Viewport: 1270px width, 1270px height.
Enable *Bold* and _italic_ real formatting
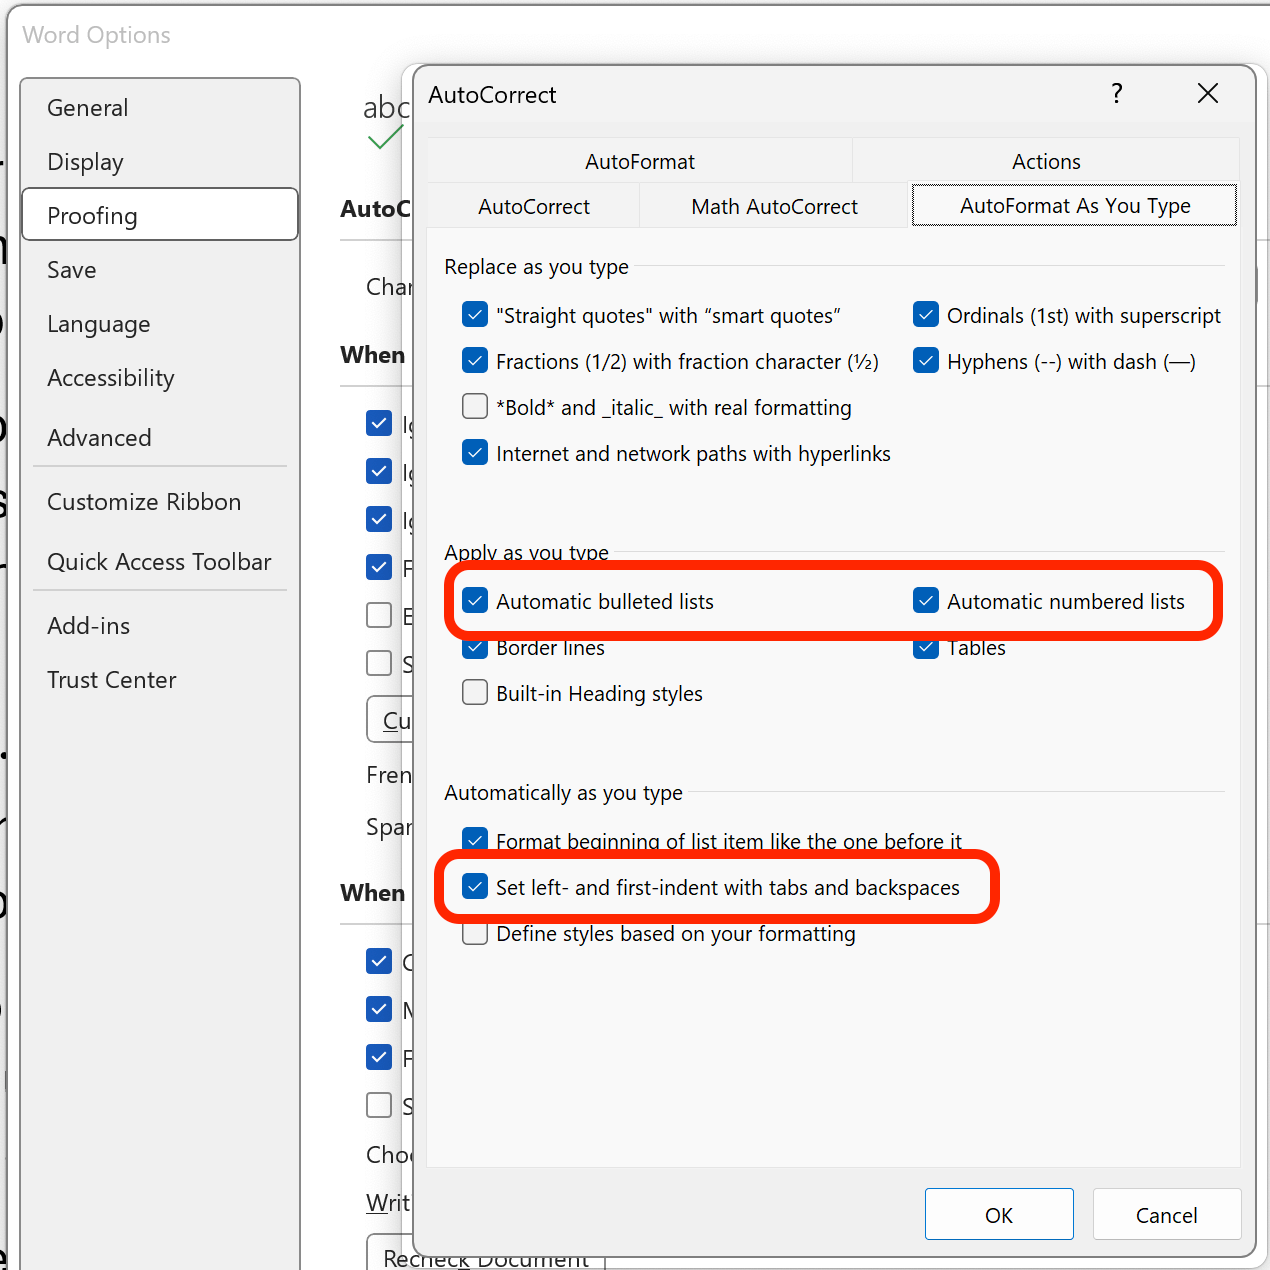[x=475, y=406]
